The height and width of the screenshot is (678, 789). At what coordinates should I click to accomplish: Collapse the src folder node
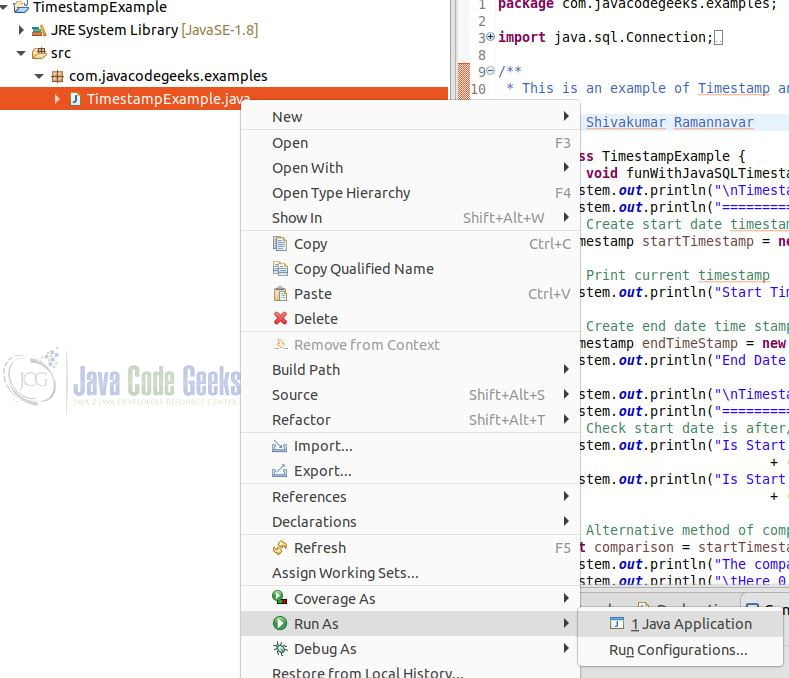pyautogui.click(x=21, y=53)
